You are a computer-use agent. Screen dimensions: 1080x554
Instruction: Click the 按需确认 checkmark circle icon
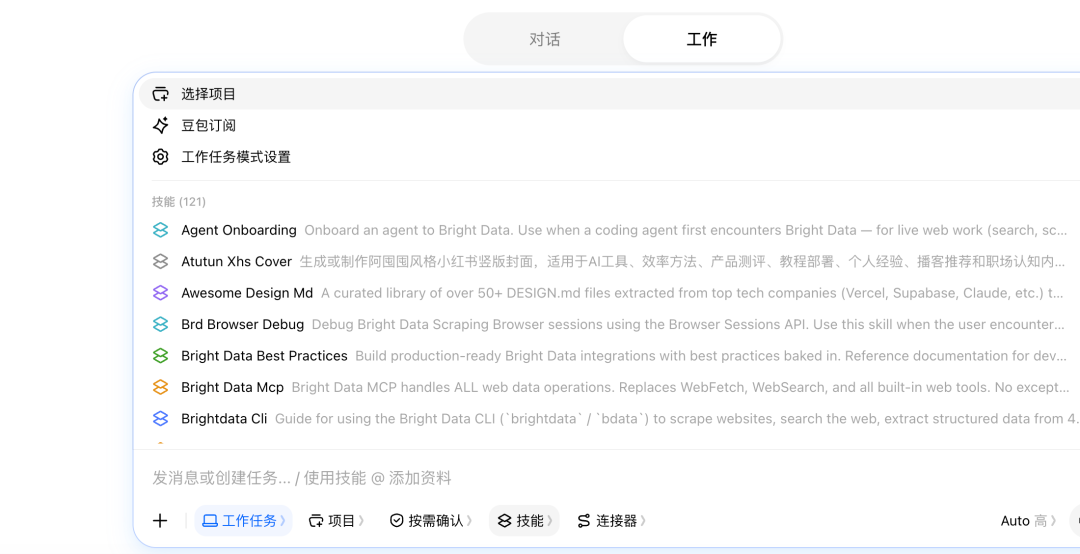click(397, 521)
